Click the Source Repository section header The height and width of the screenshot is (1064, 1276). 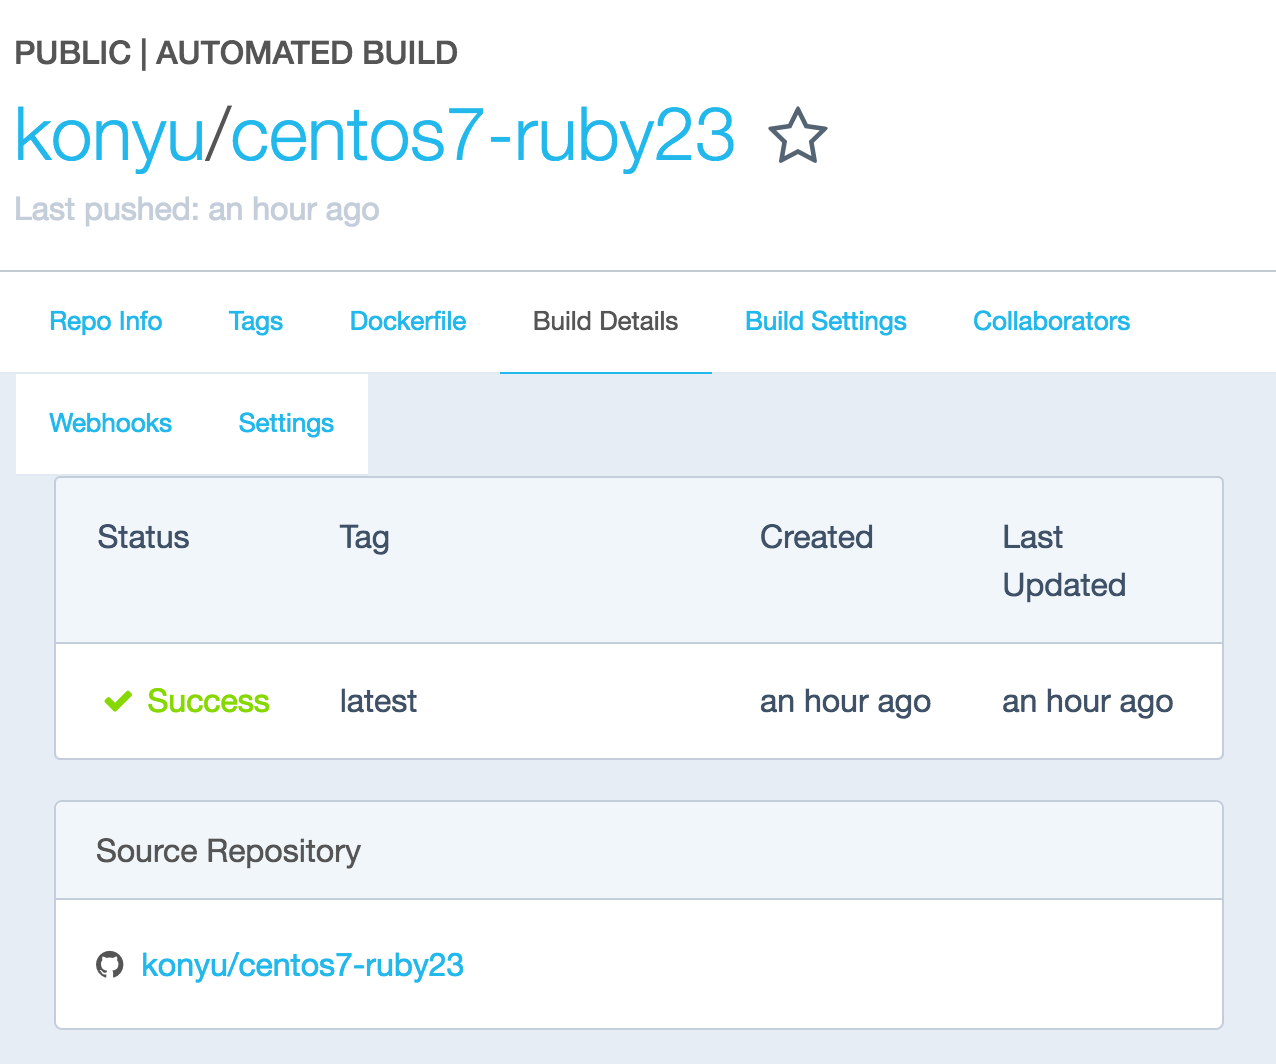pyautogui.click(x=228, y=851)
